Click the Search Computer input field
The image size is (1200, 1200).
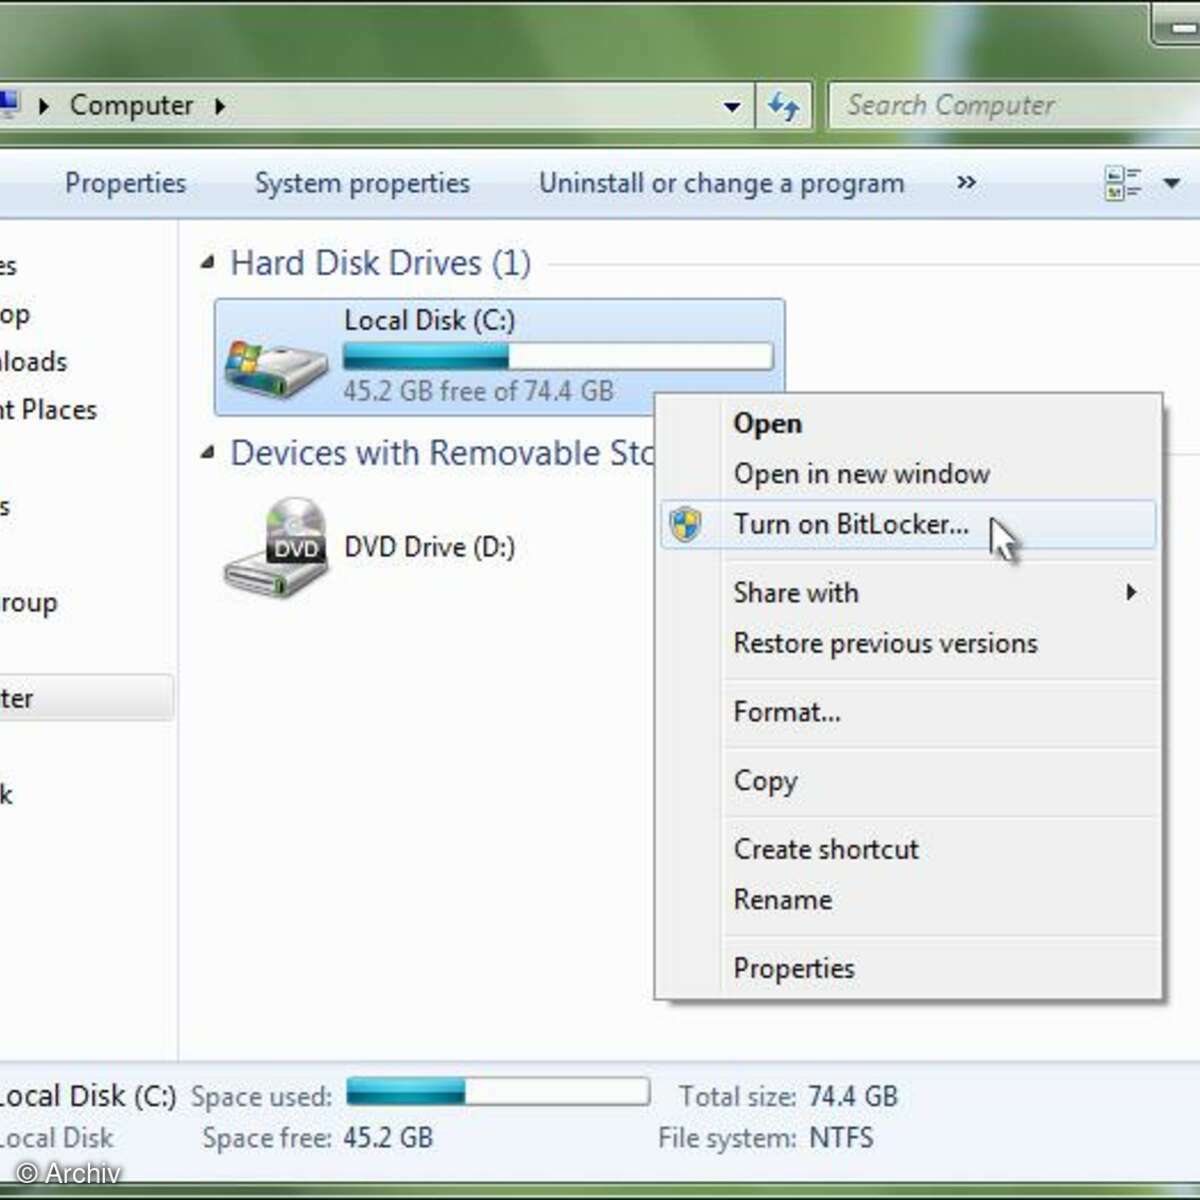click(1010, 106)
